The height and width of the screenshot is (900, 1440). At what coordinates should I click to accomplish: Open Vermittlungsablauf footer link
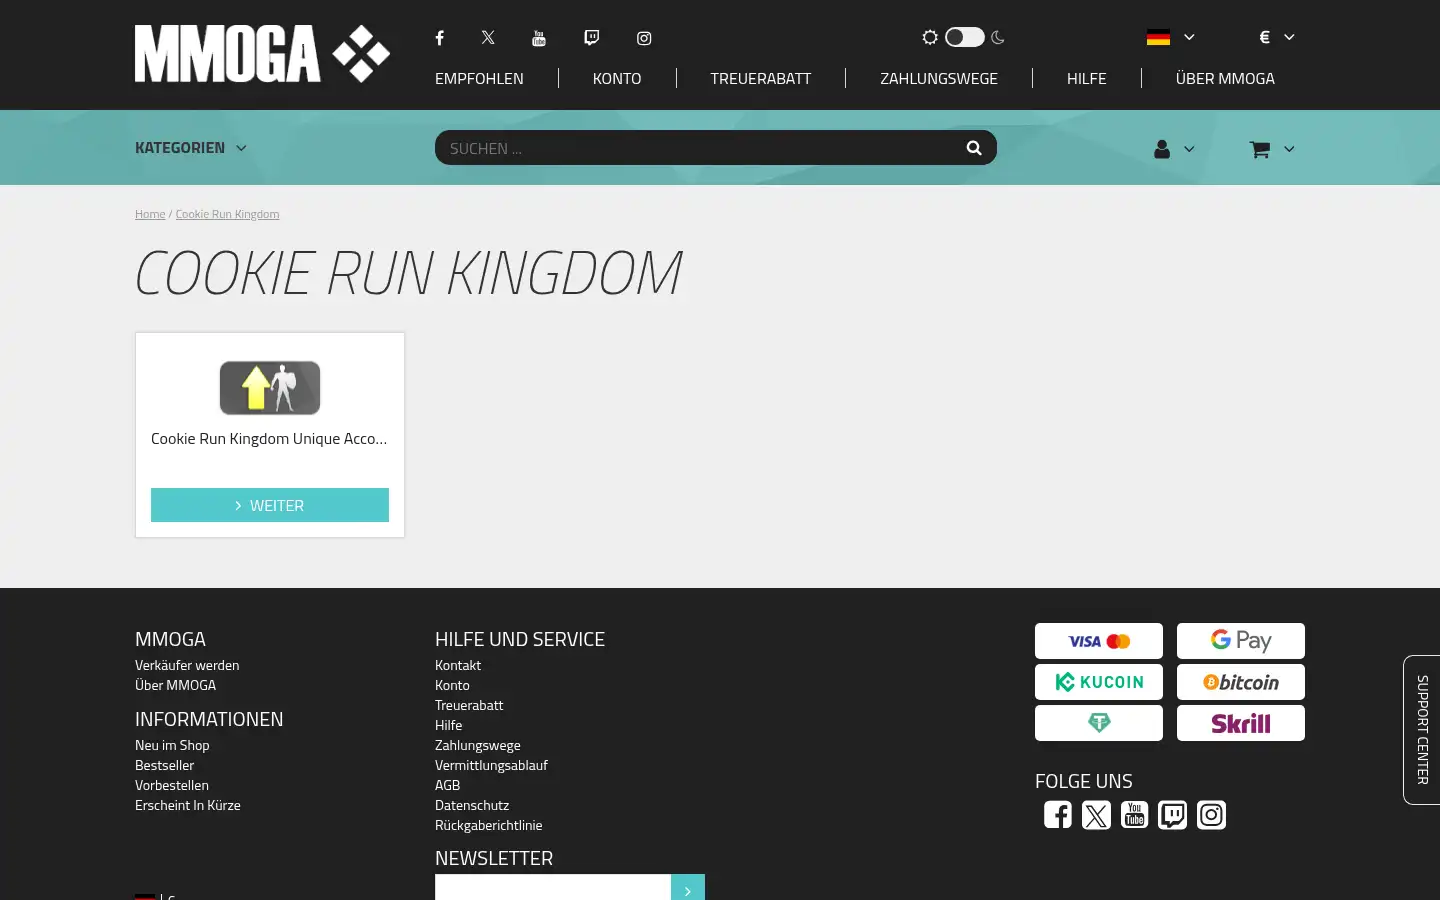coord(491,765)
